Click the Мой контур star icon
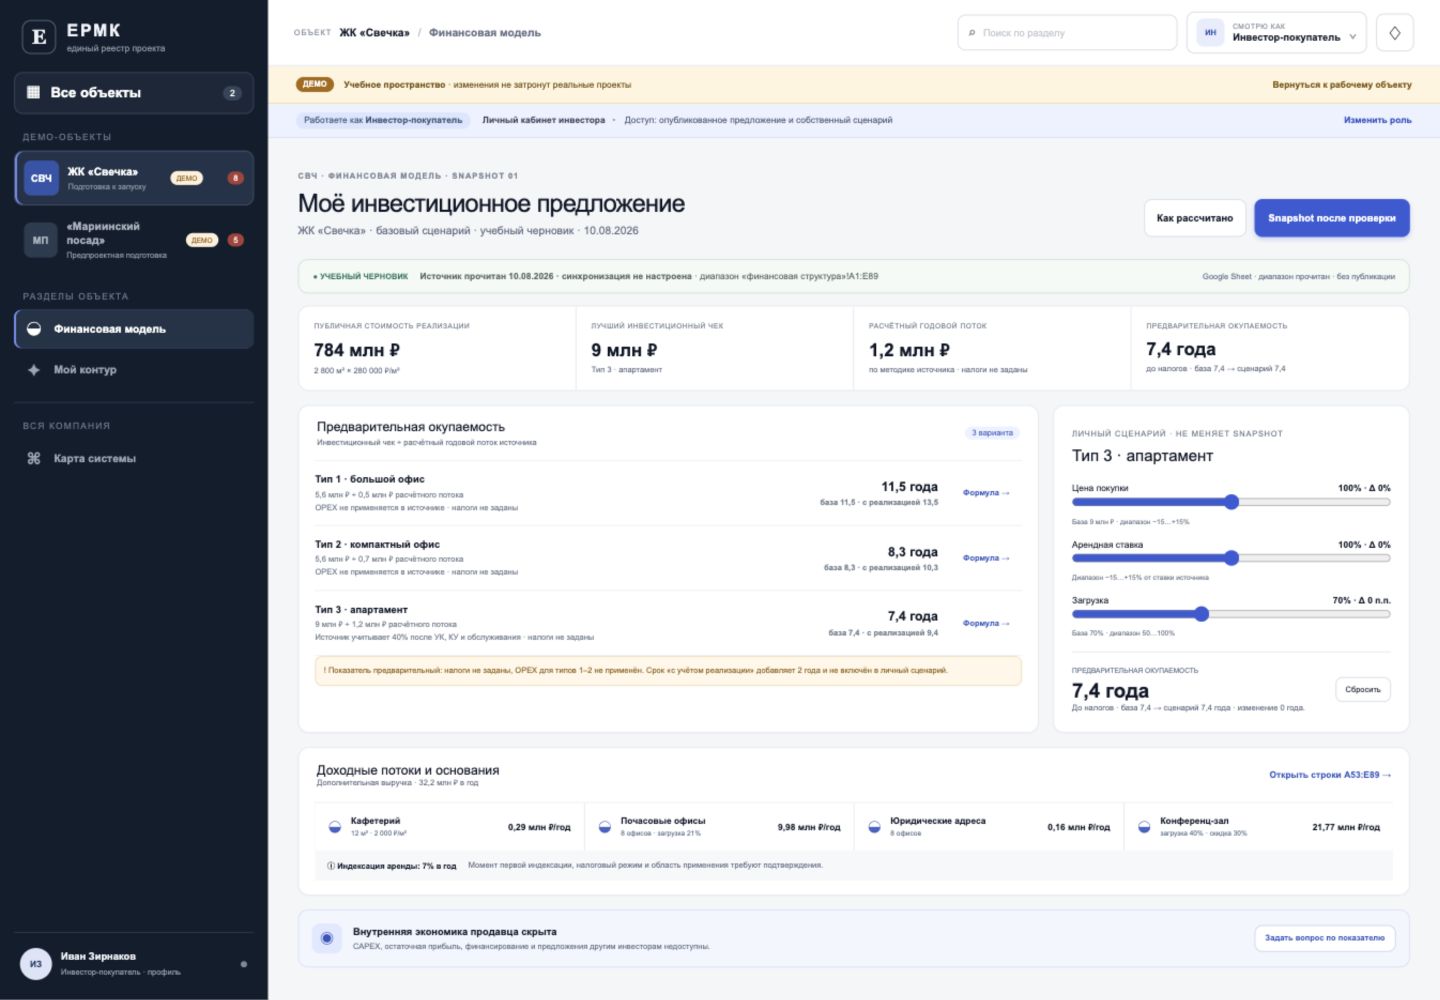This screenshot has height=1000, width=1440. [34, 370]
